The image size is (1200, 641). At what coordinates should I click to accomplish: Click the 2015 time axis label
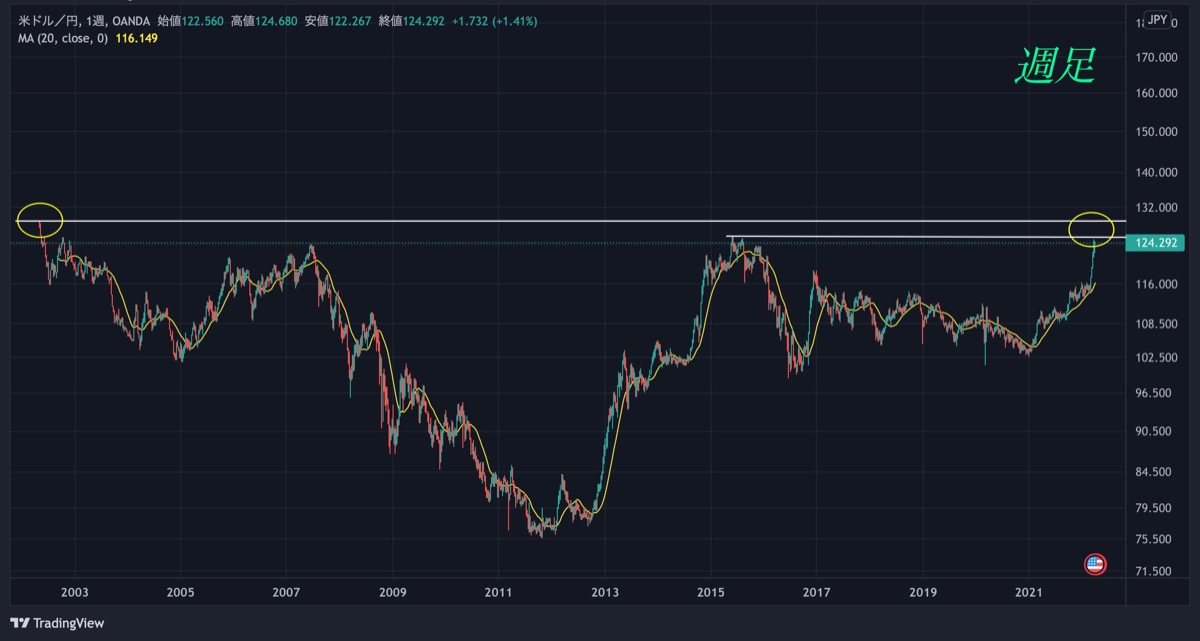pos(711,592)
